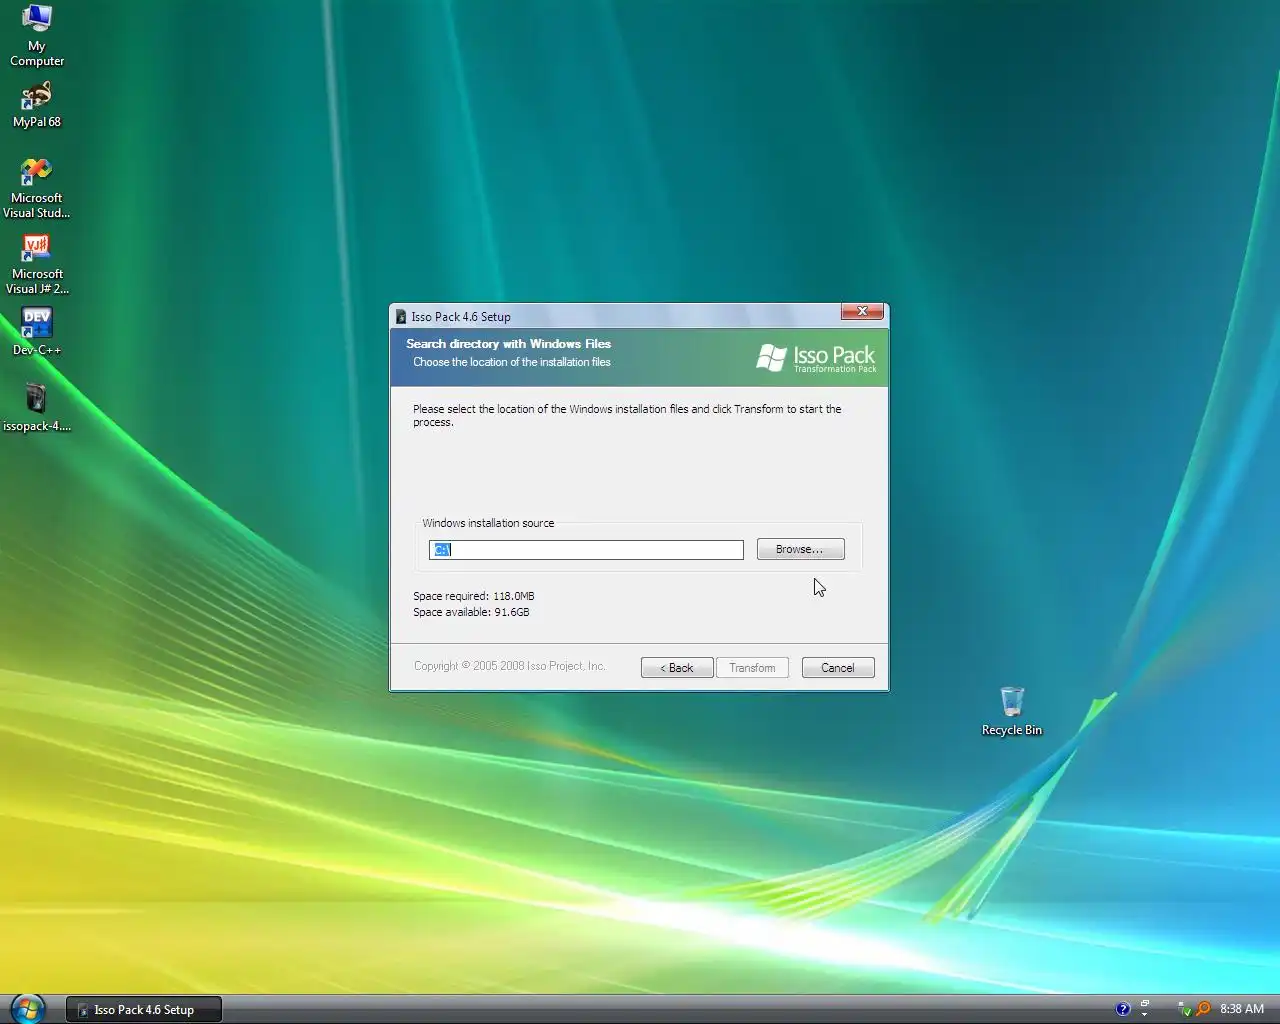The width and height of the screenshot is (1280, 1024).
Task: Click the Isso Project copyright notice text
Action: pyautogui.click(x=510, y=666)
